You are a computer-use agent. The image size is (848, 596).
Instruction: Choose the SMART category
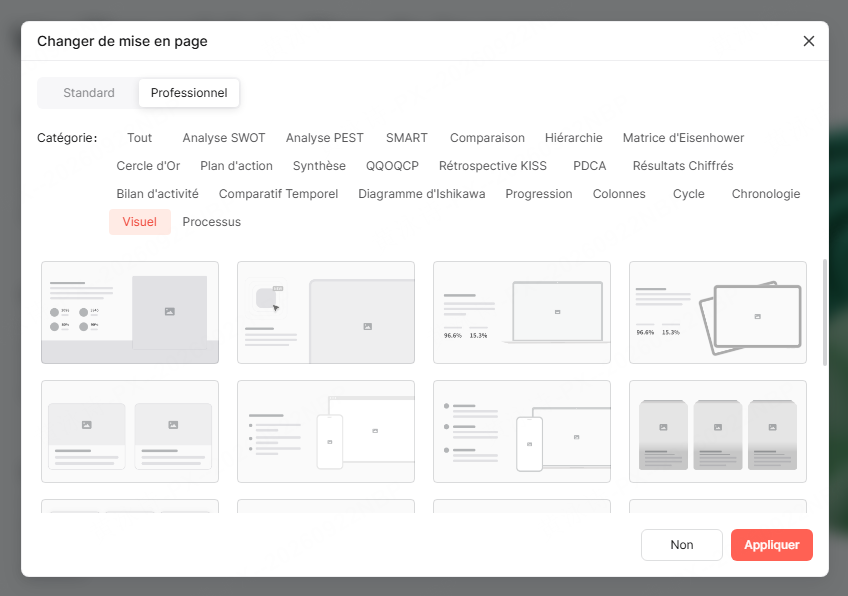click(407, 138)
